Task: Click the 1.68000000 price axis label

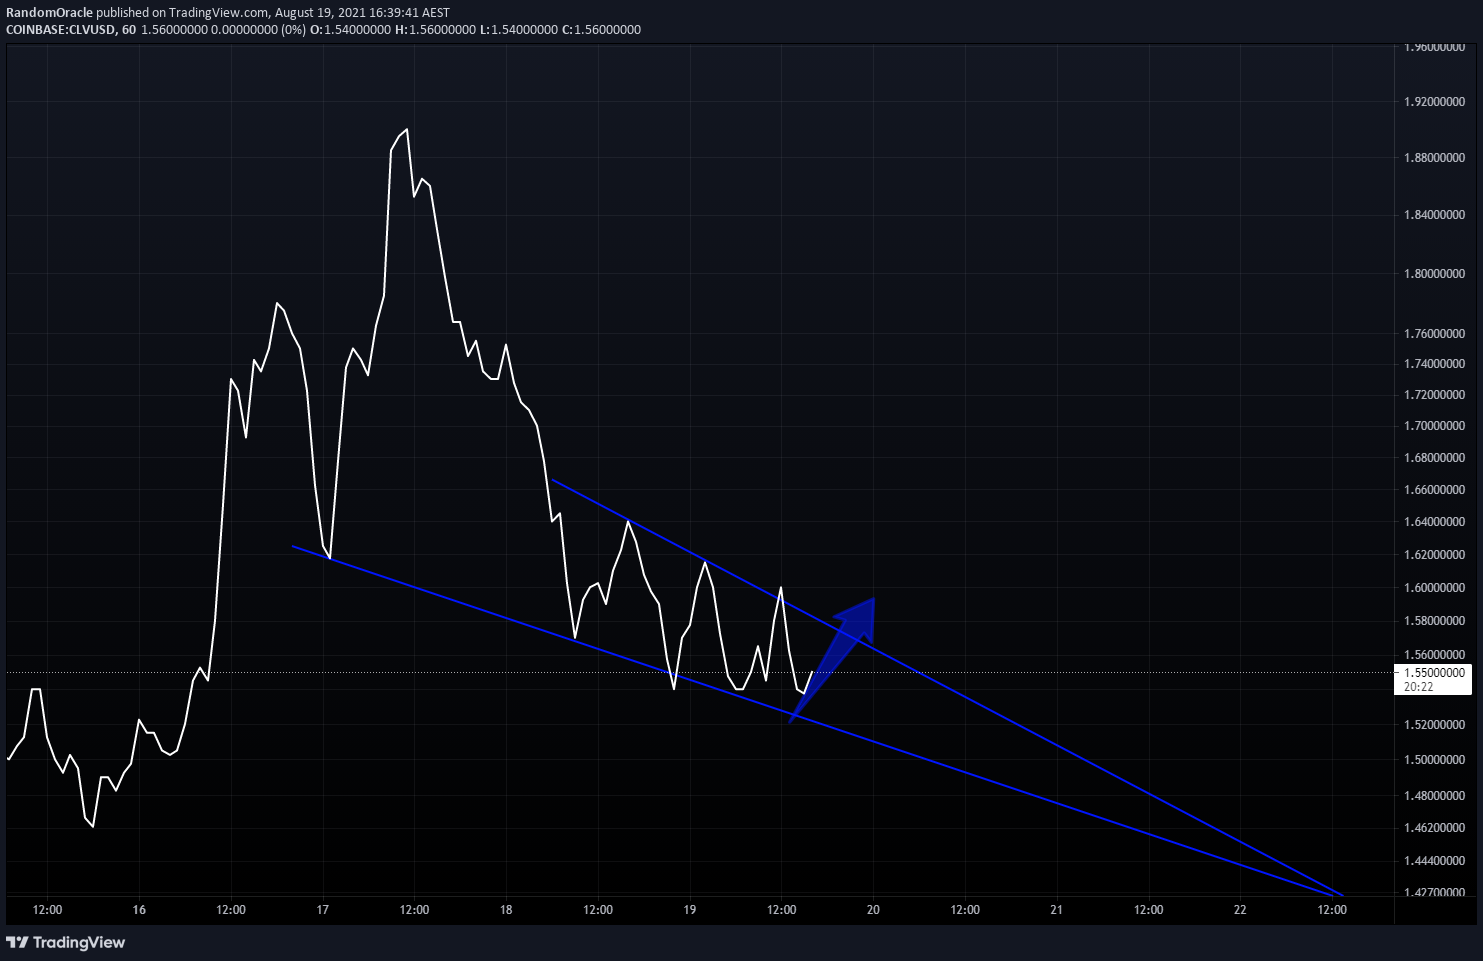Action: point(1435,458)
